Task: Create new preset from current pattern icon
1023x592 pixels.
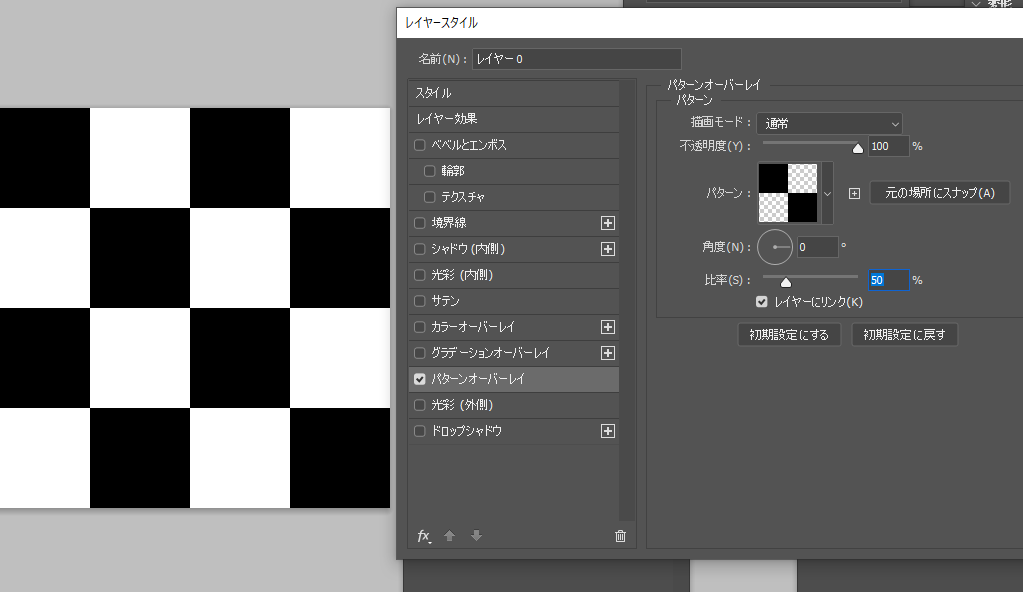Action: coord(854,193)
